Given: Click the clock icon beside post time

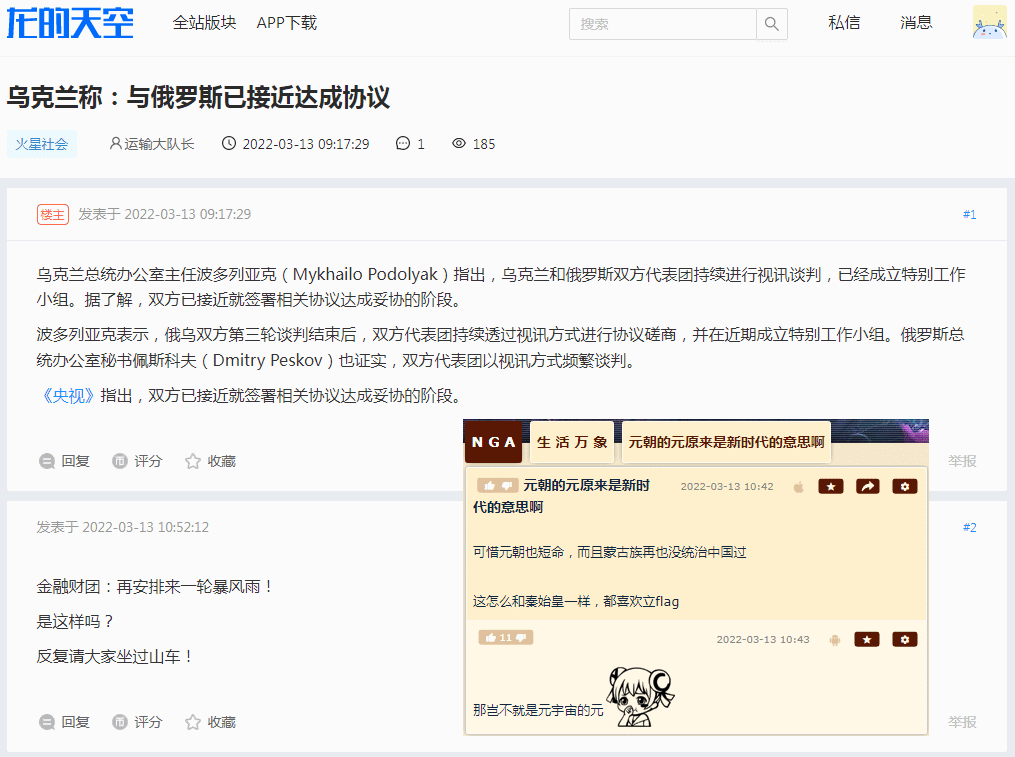Looking at the screenshot, I should (x=229, y=143).
